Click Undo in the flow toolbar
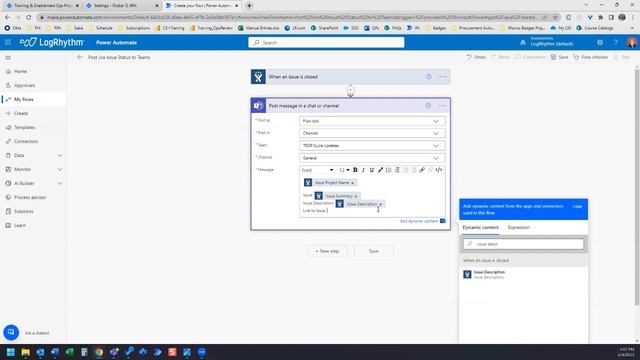Image resolution: width=640 pixels, height=360 pixels. 476,57
